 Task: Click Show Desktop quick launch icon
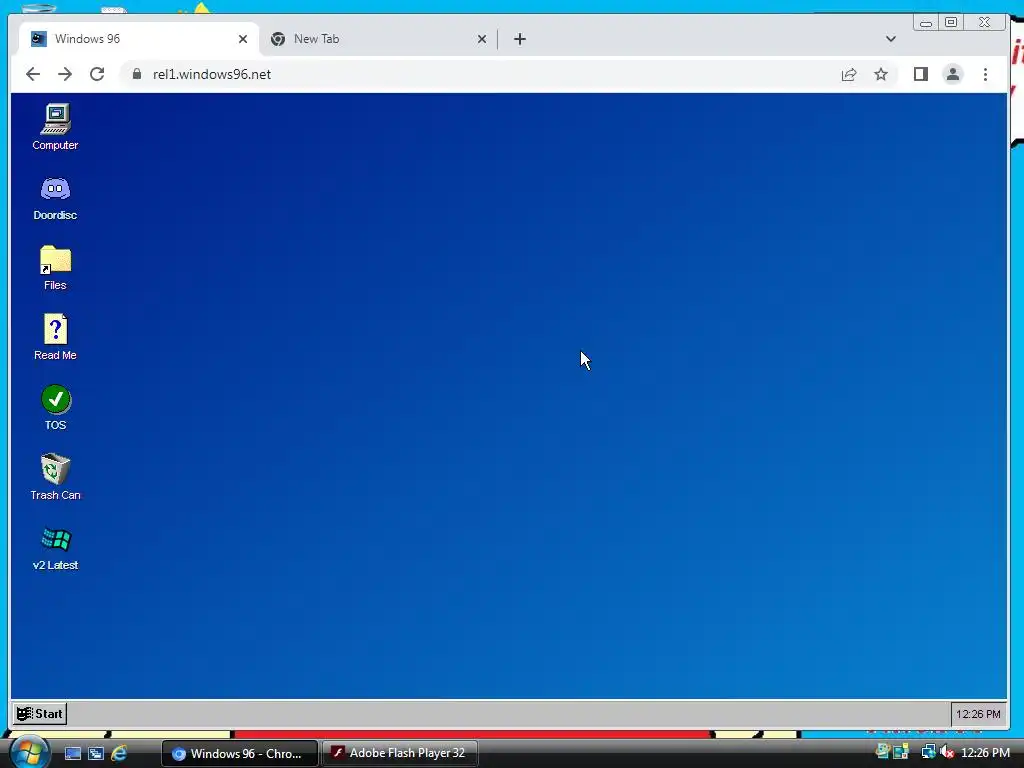coord(72,754)
